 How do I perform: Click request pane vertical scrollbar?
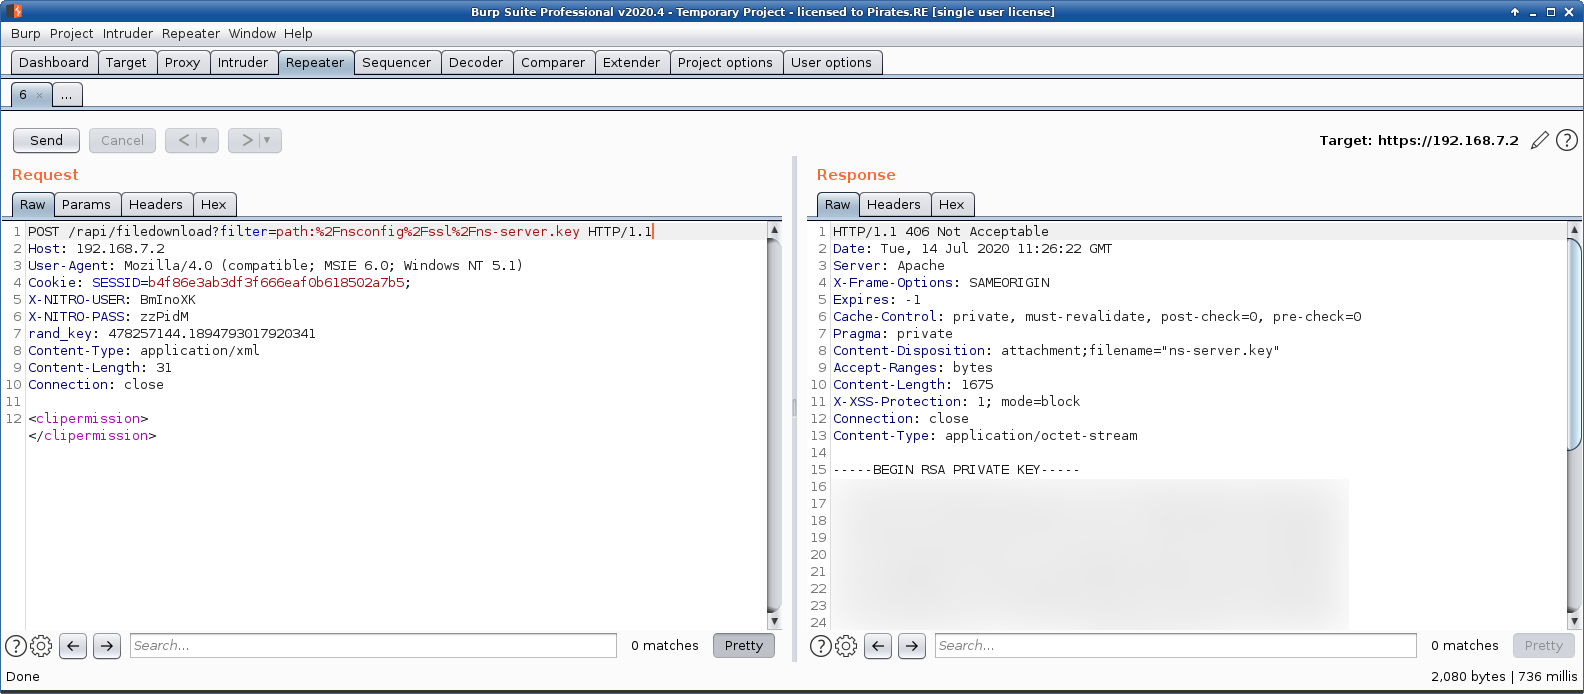[774, 424]
